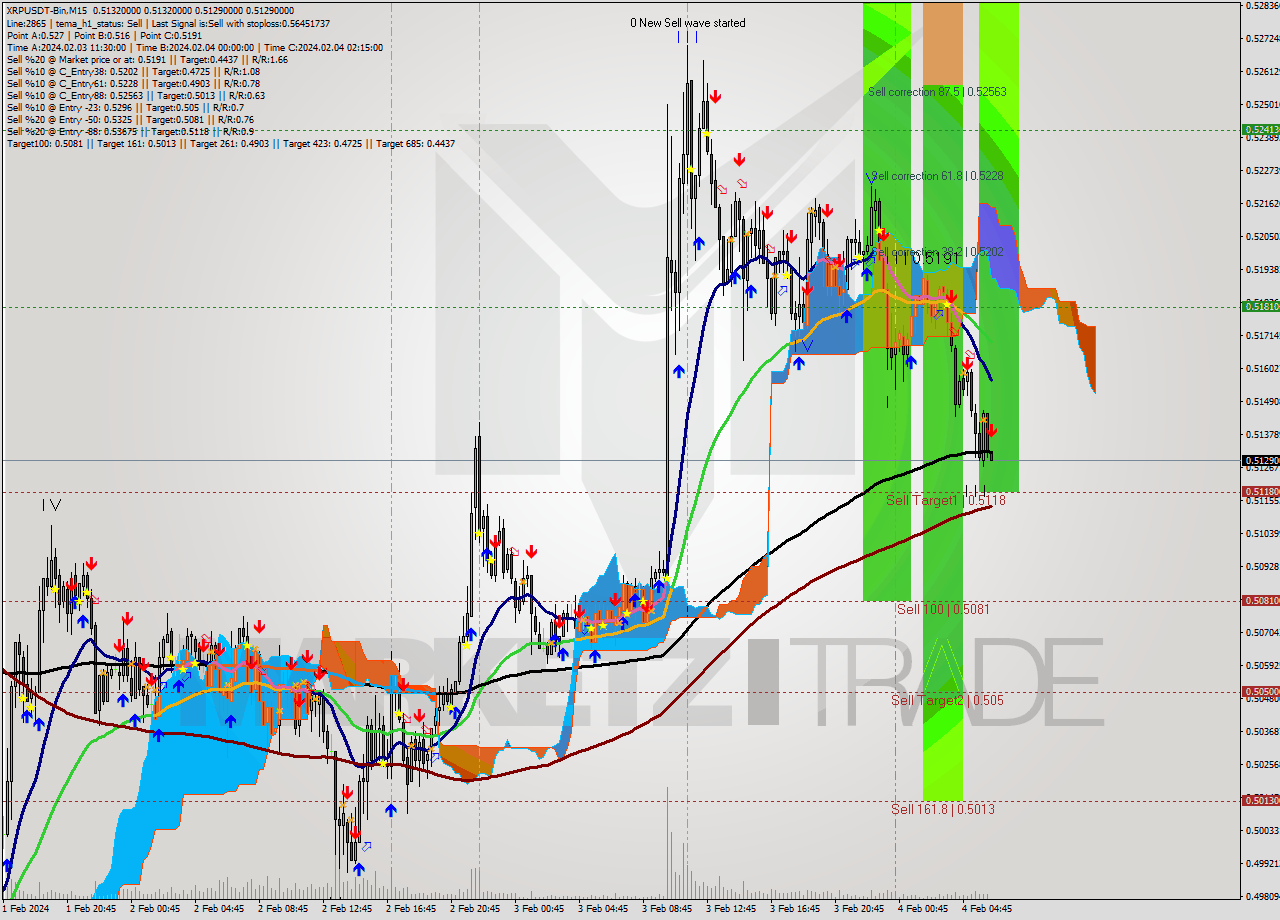Click 'Sell correction 87.5 | 0.52563' label
Image resolution: width=1280 pixels, height=920 pixels.
(x=937, y=91)
